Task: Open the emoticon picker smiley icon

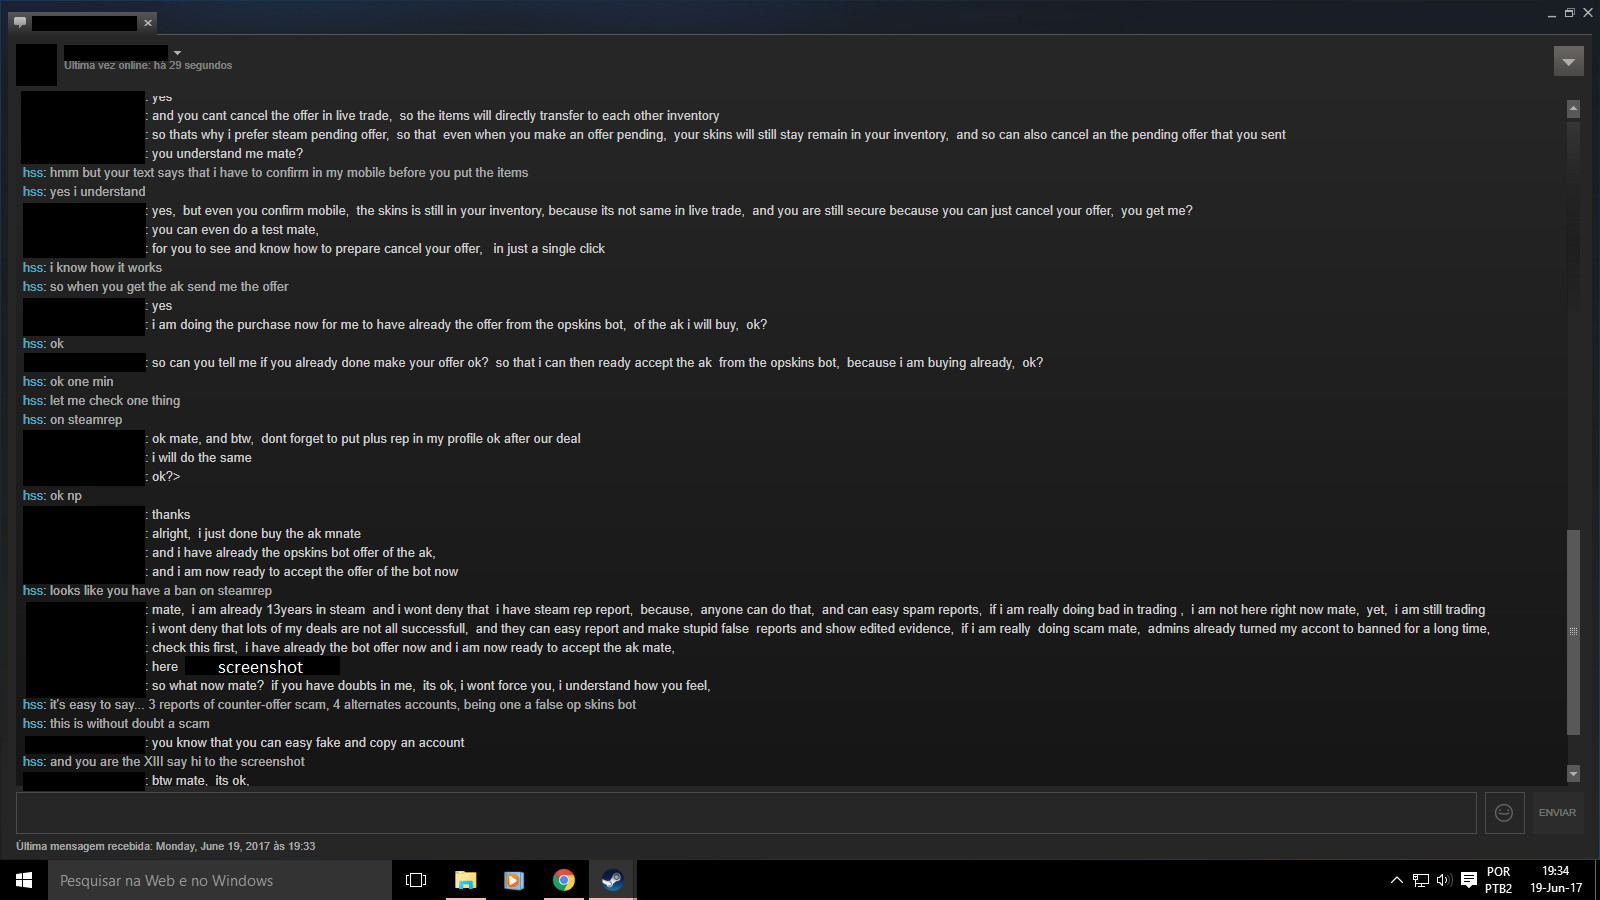Action: [1504, 813]
